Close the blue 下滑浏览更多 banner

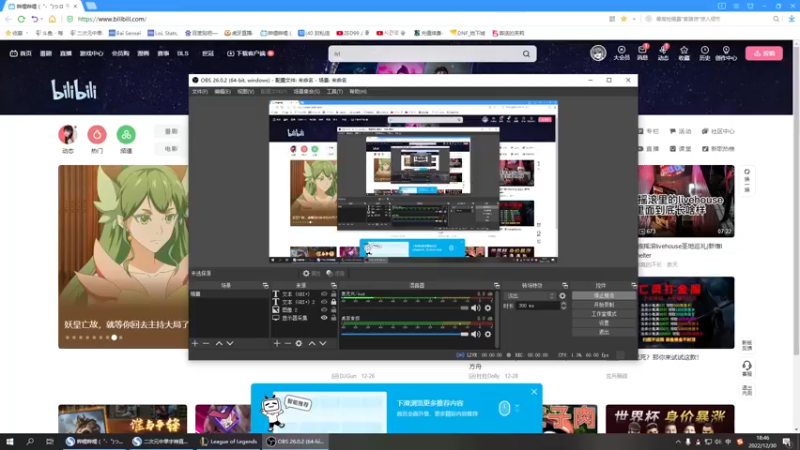click(x=534, y=392)
